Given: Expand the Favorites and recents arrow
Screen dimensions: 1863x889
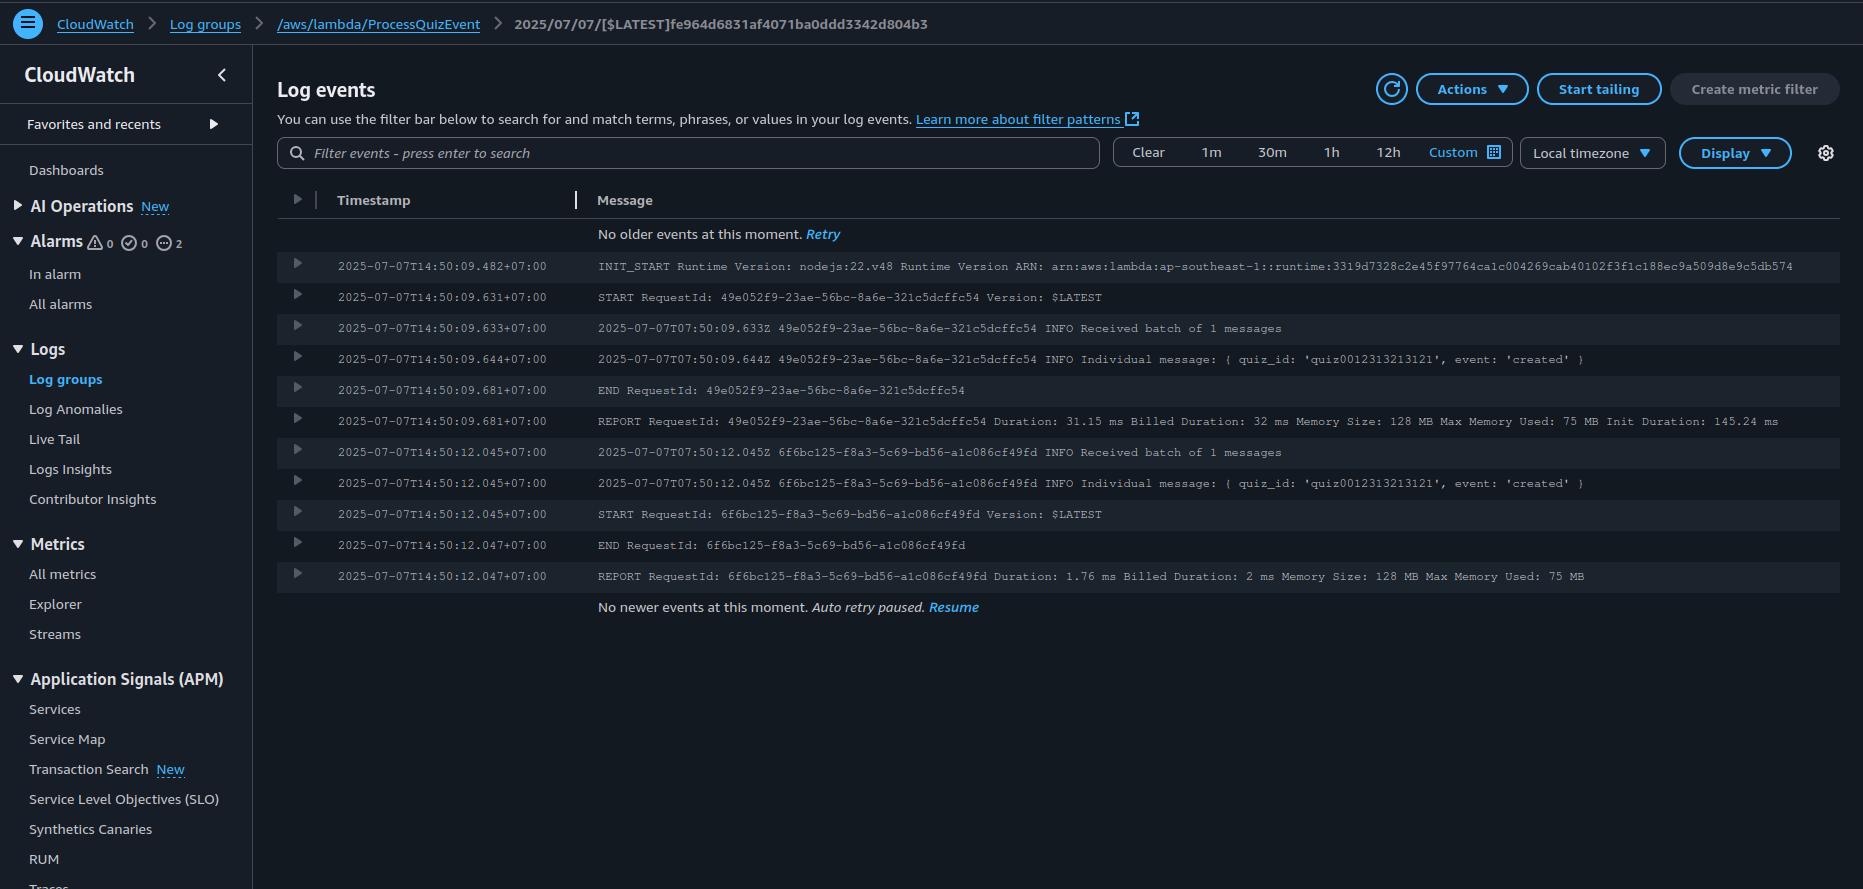Looking at the screenshot, I should click(213, 124).
